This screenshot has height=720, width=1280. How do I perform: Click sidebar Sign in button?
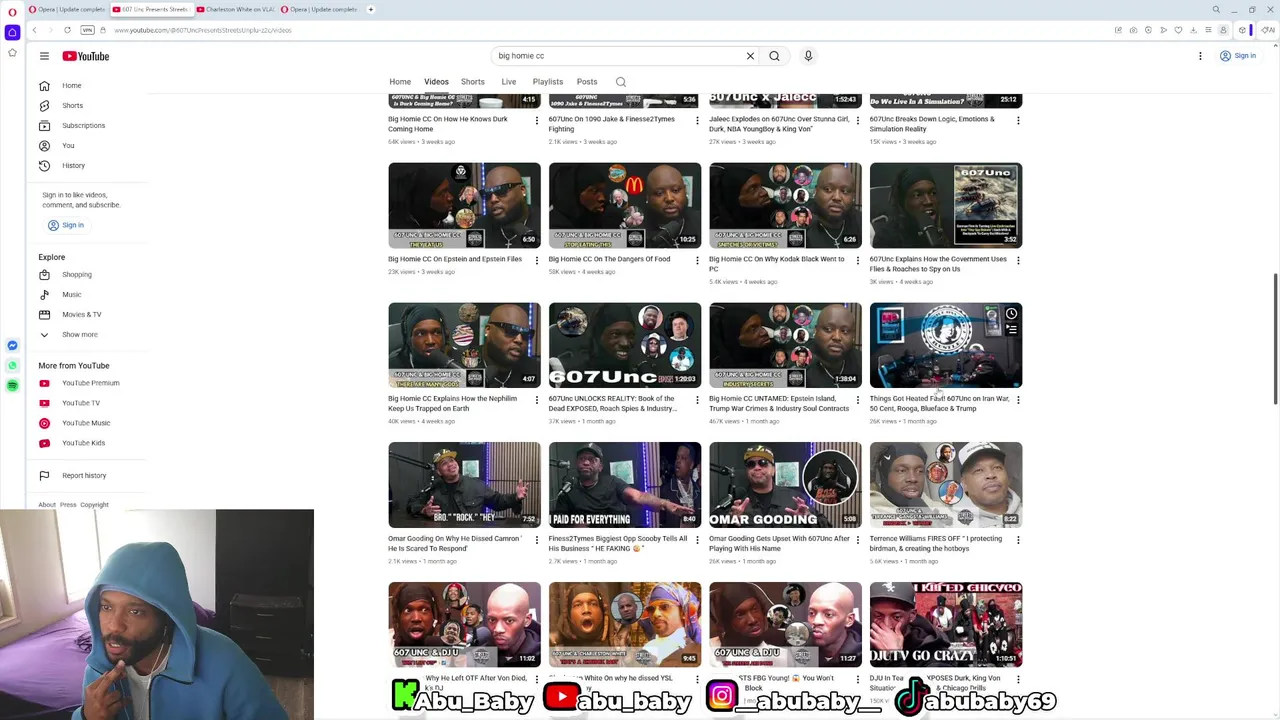(65, 225)
